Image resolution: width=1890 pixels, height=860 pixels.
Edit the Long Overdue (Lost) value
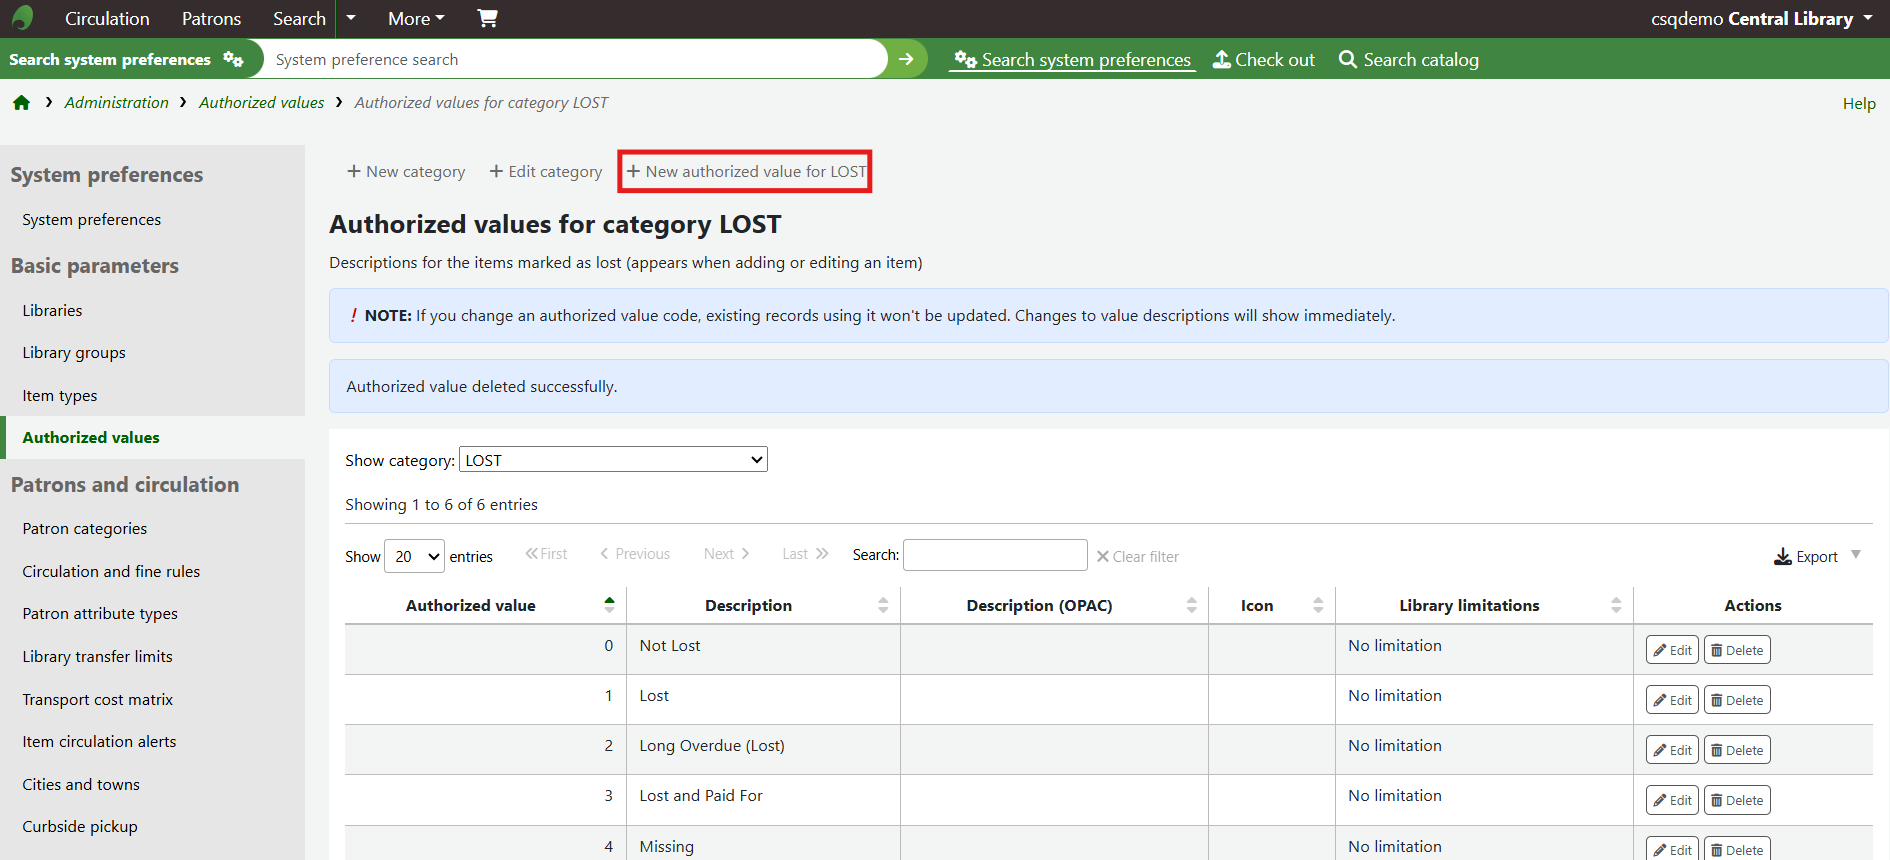click(1671, 750)
